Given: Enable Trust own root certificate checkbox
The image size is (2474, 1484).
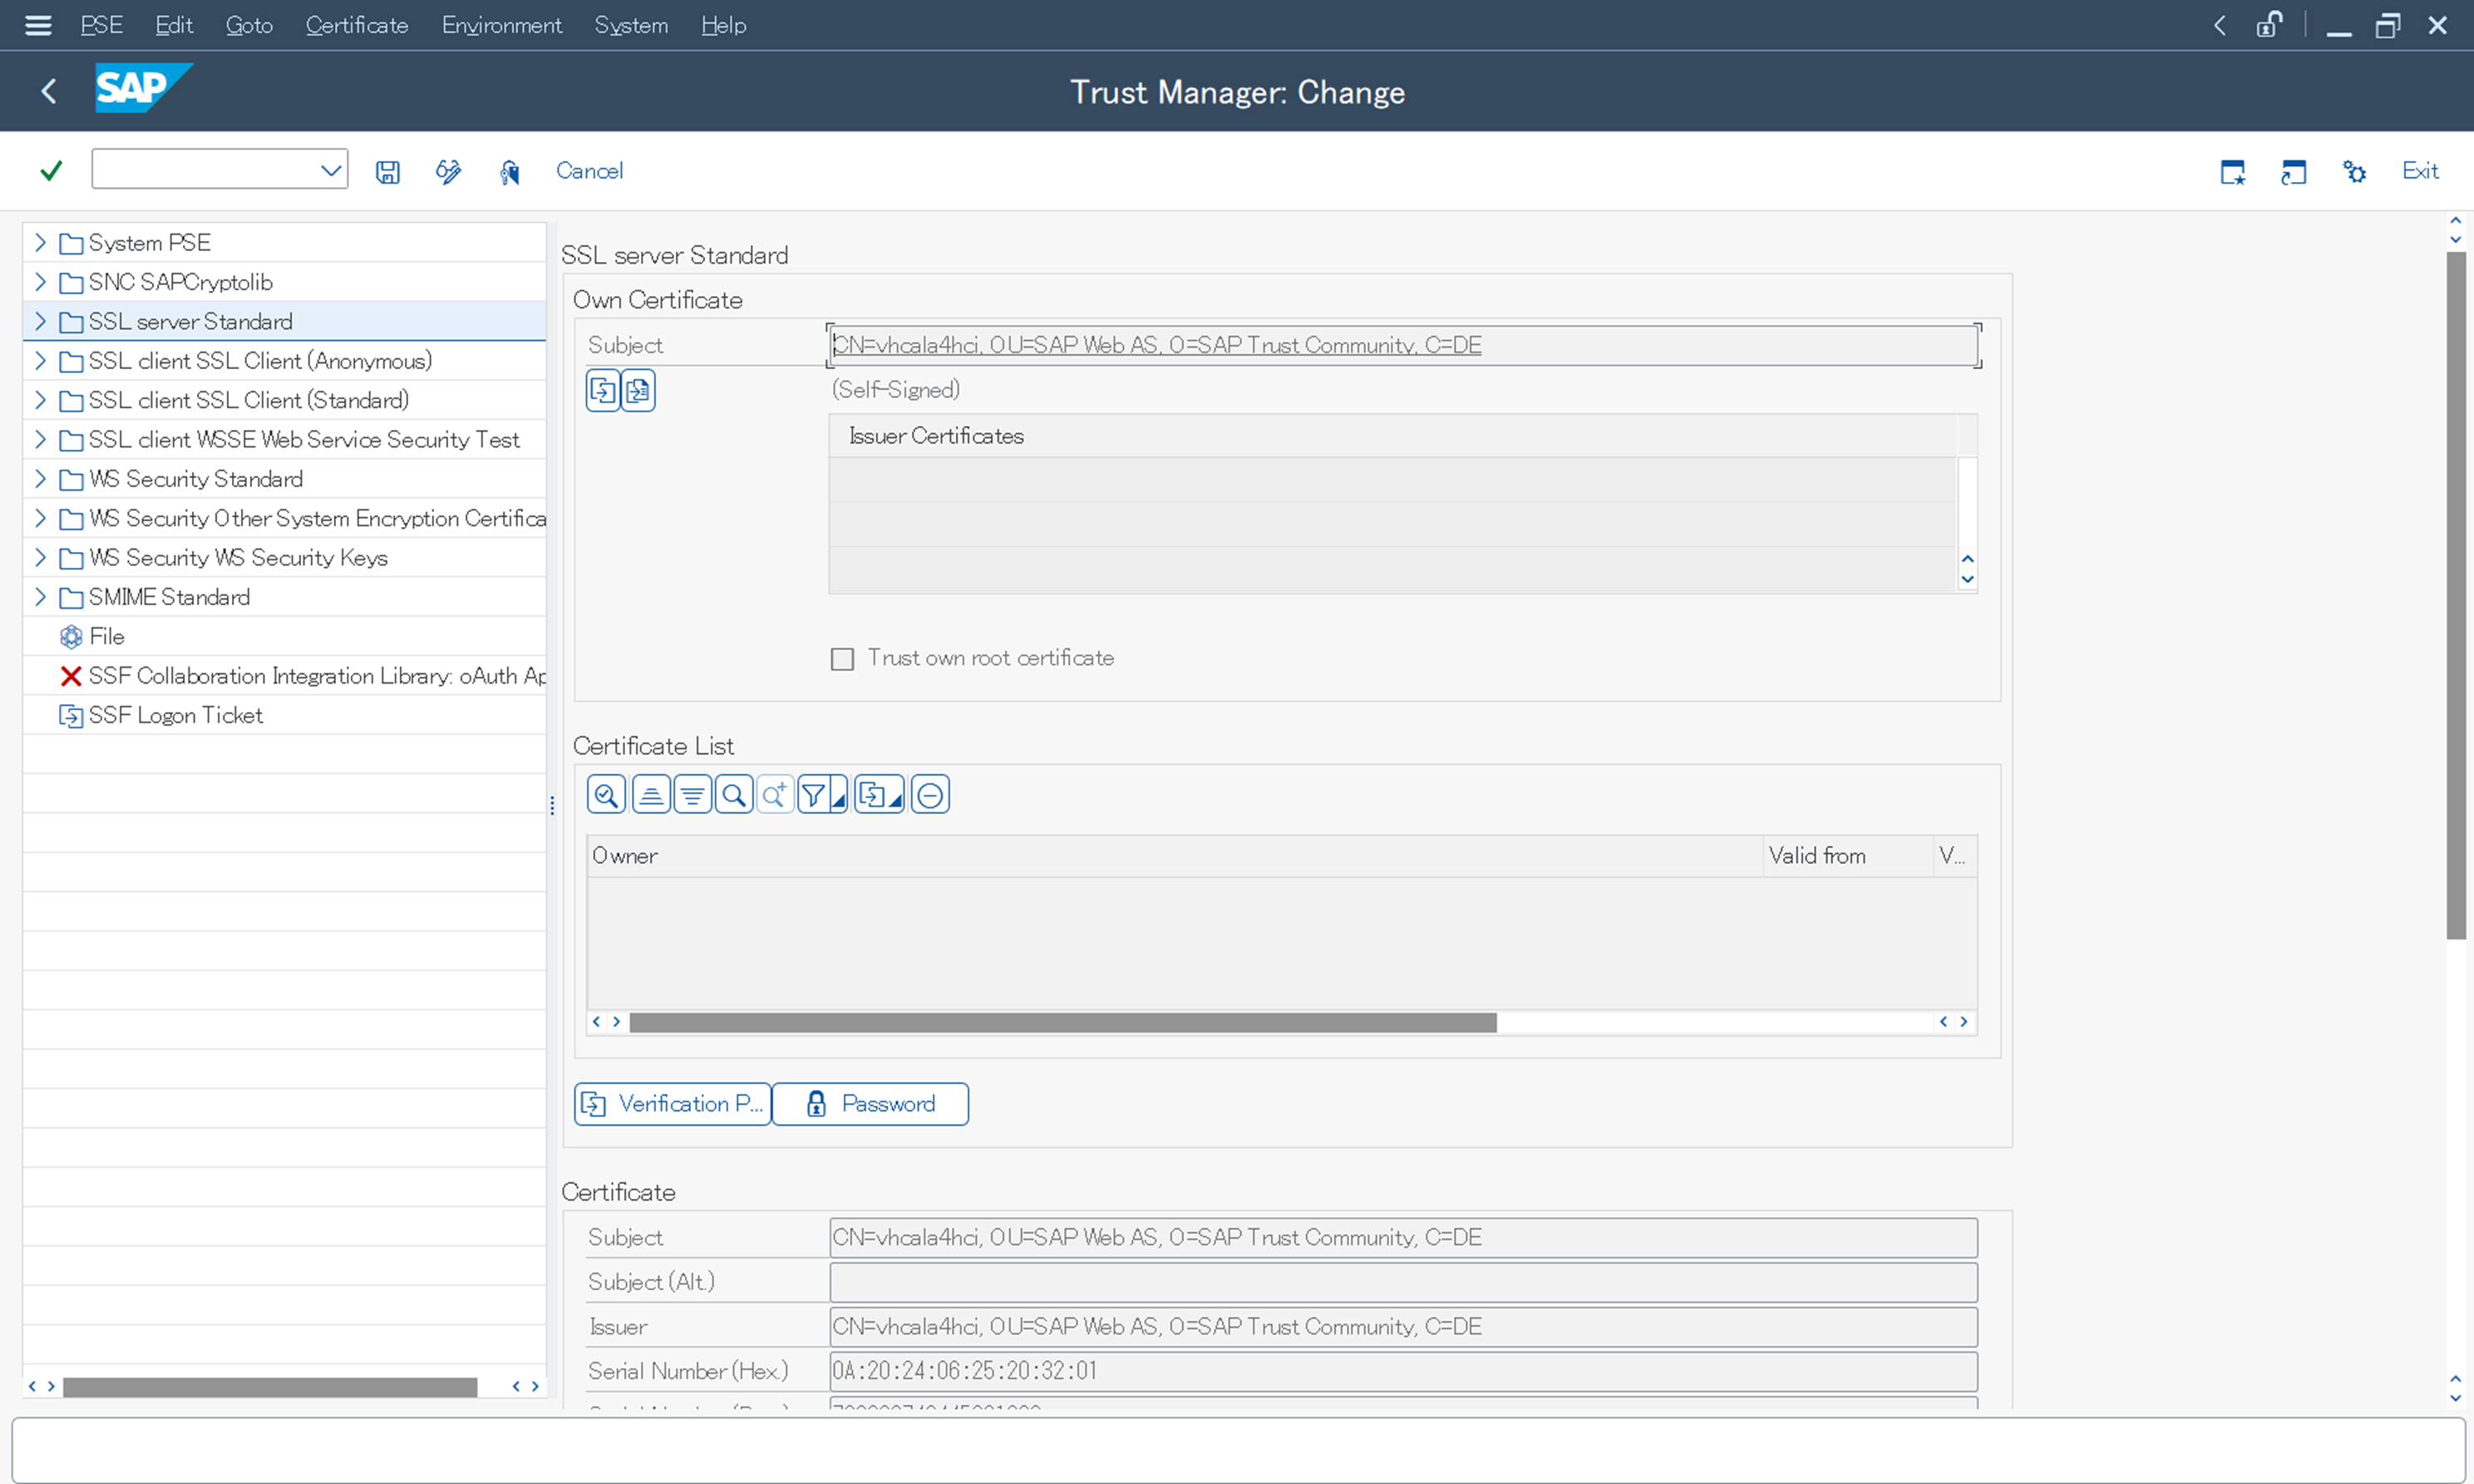Looking at the screenshot, I should point(842,659).
